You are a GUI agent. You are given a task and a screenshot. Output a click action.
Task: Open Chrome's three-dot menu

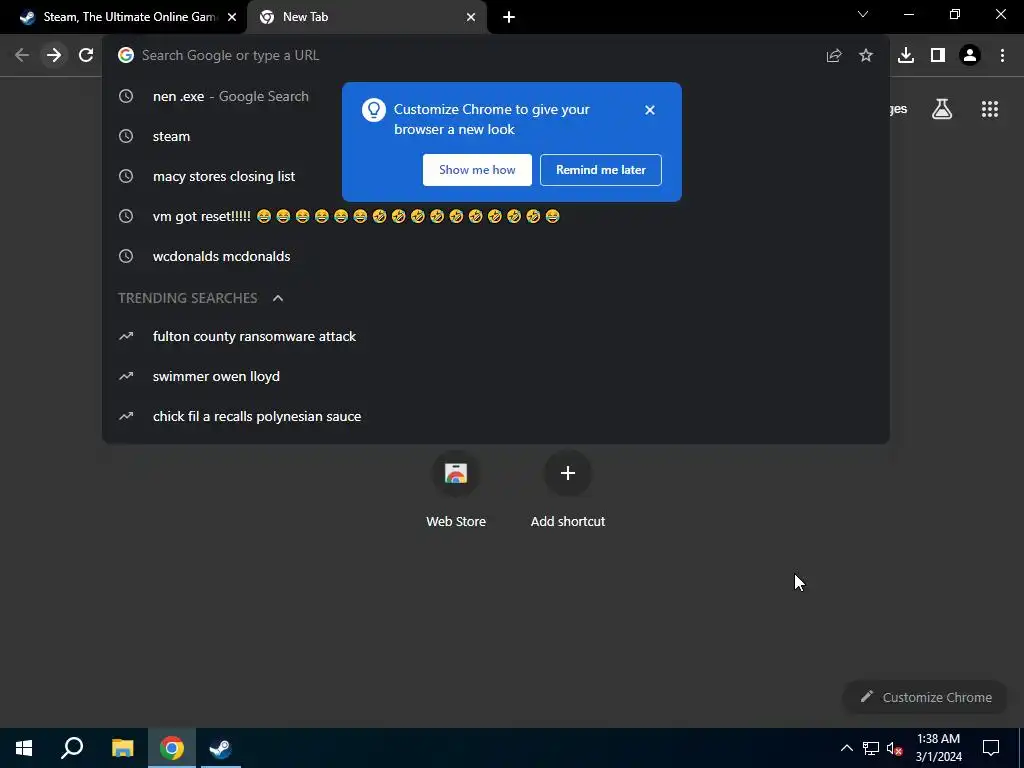pos(1002,56)
